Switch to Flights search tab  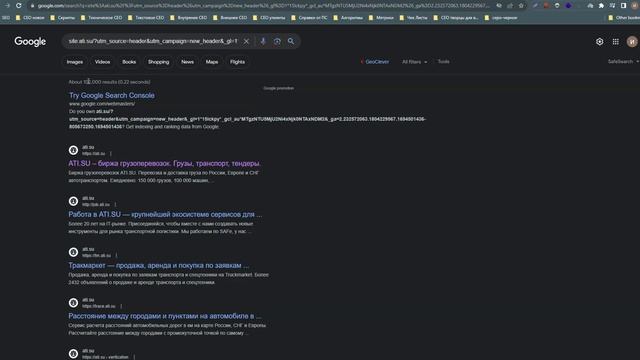click(x=238, y=62)
